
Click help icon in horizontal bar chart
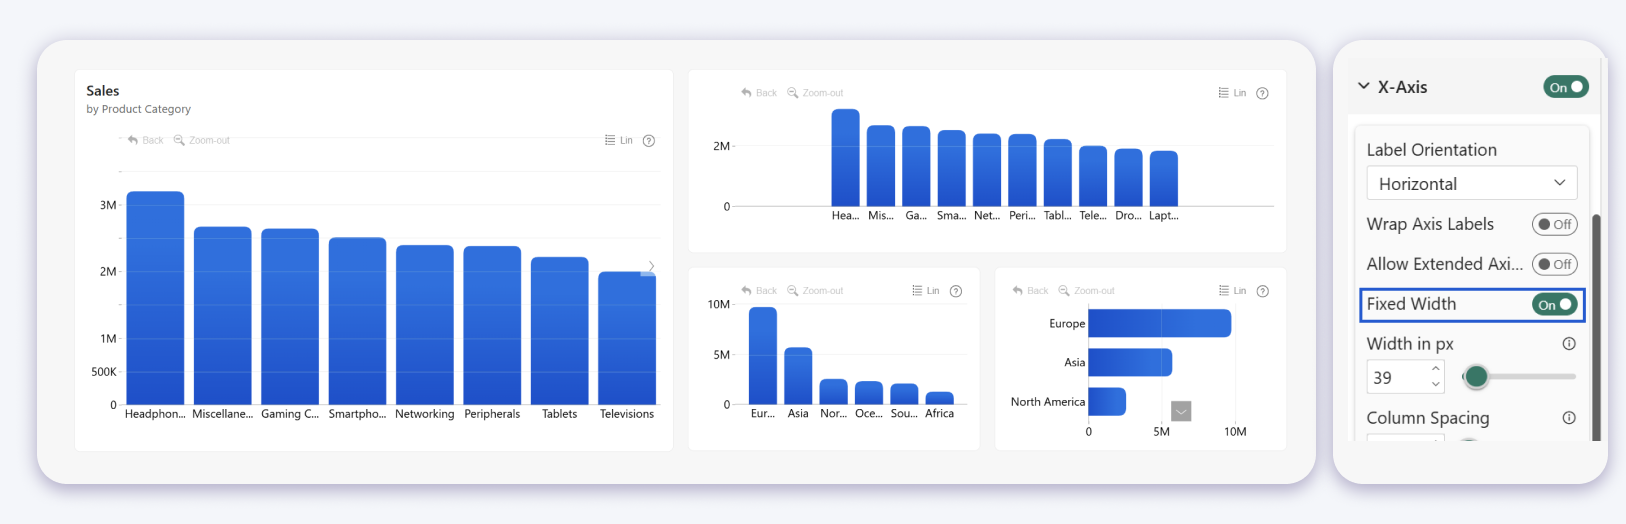pos(1263,291)
